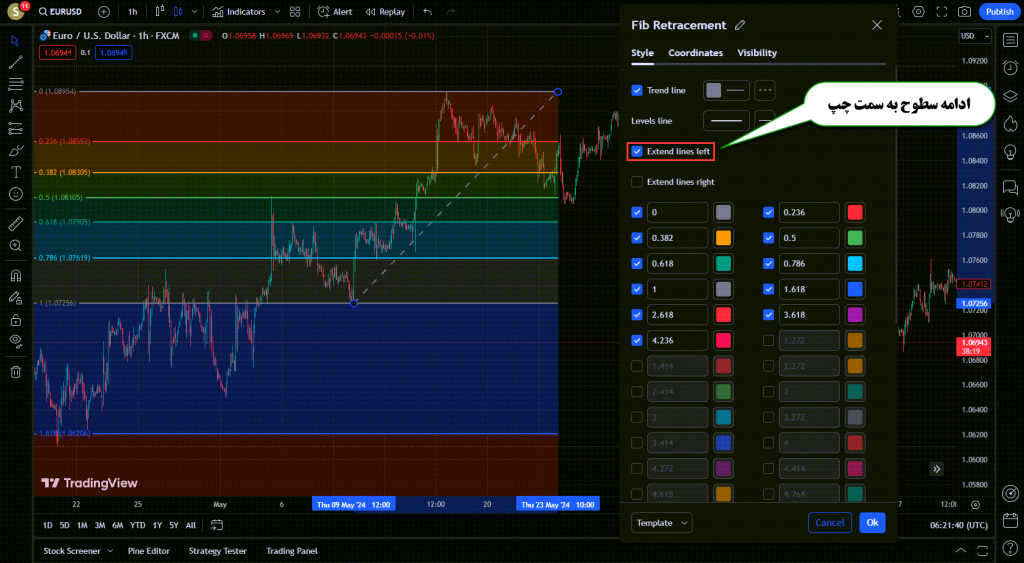Rename Fib Retracement using pencil icon
Image resolution: width=1024 pixels, height=563 pixels.
[x=740, y=25]
